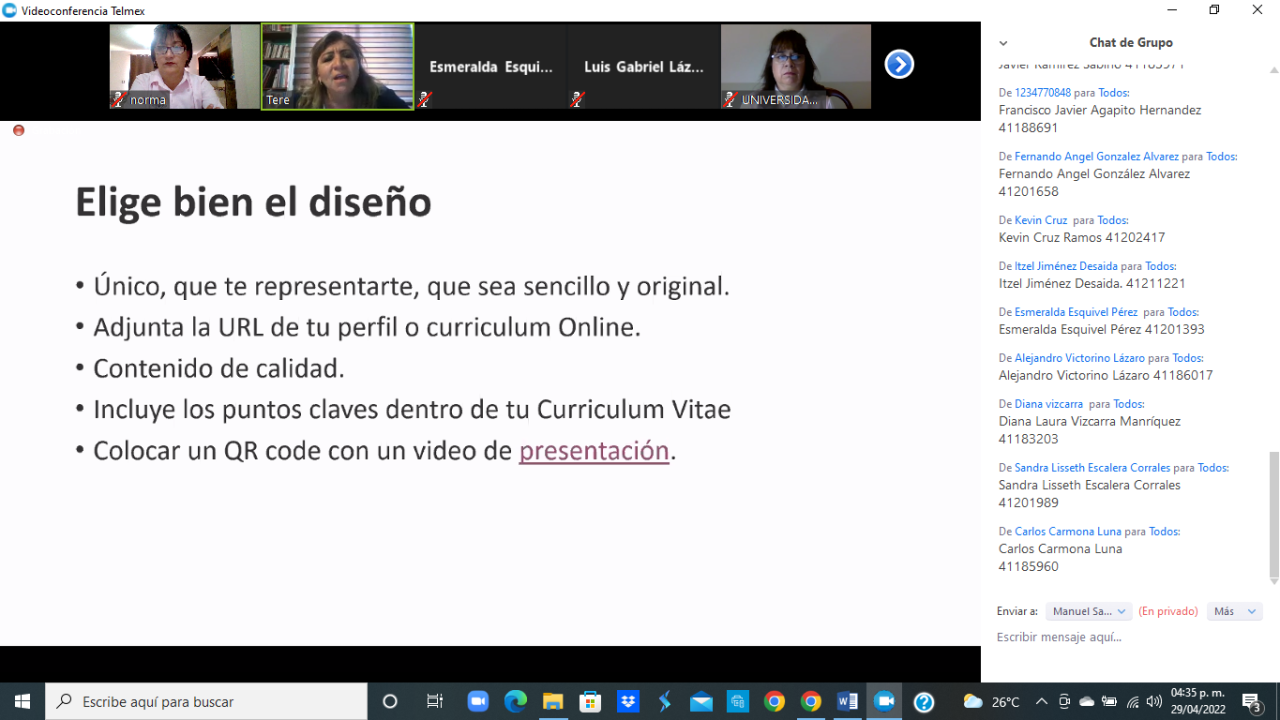
Task: Open the Mail app in taskbar
Action: point(701,701)
